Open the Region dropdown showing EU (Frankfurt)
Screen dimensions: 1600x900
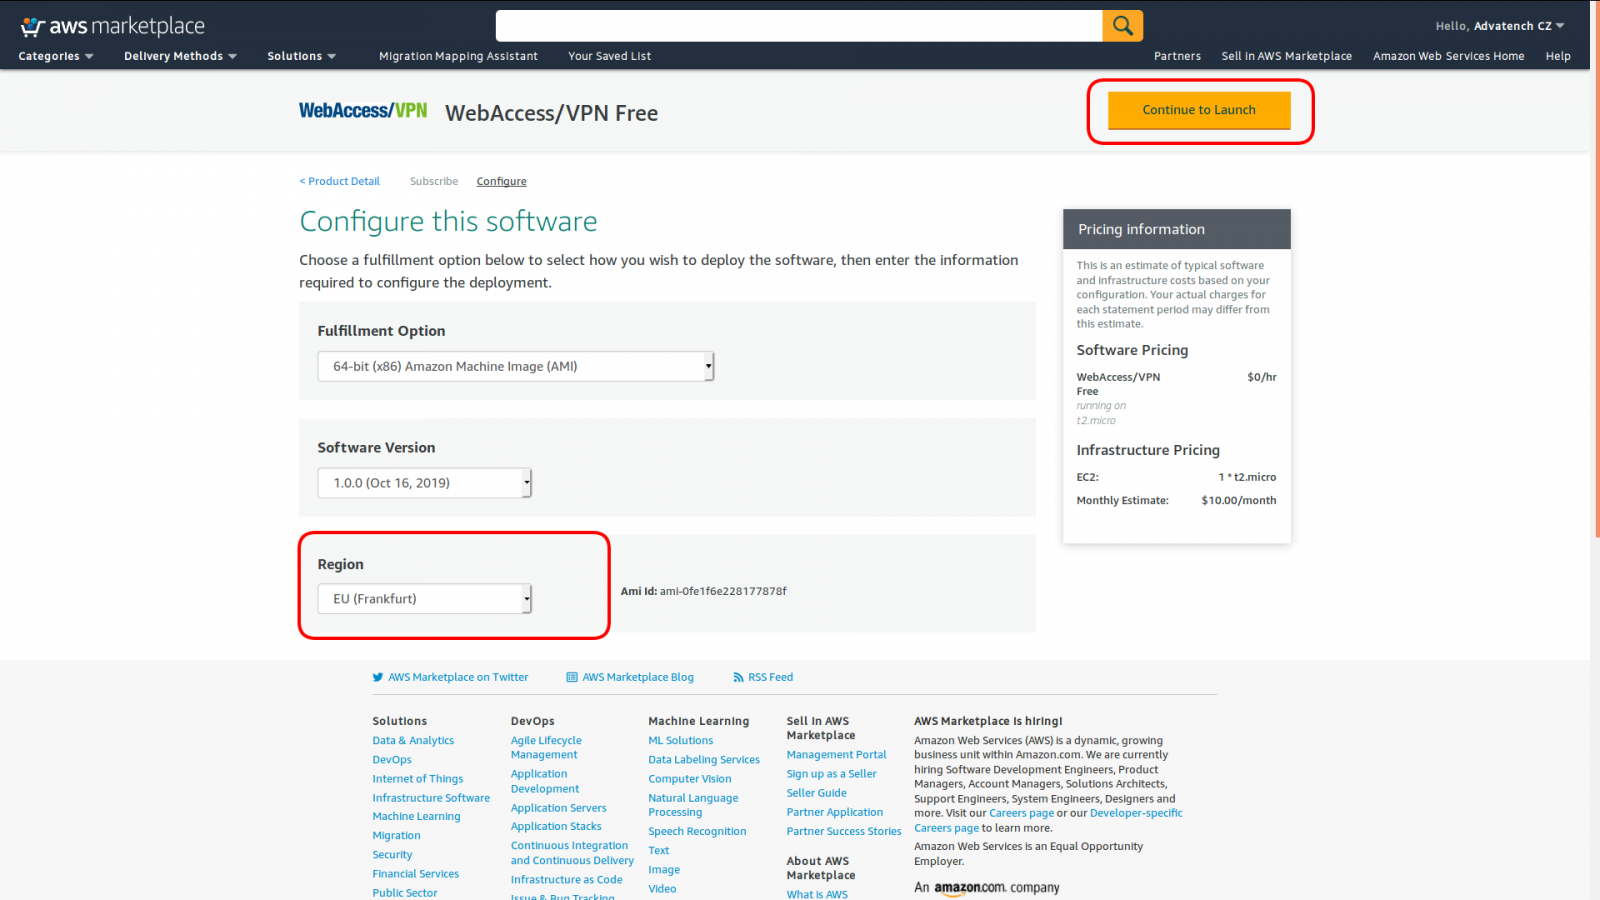click(x=424, y=599)
